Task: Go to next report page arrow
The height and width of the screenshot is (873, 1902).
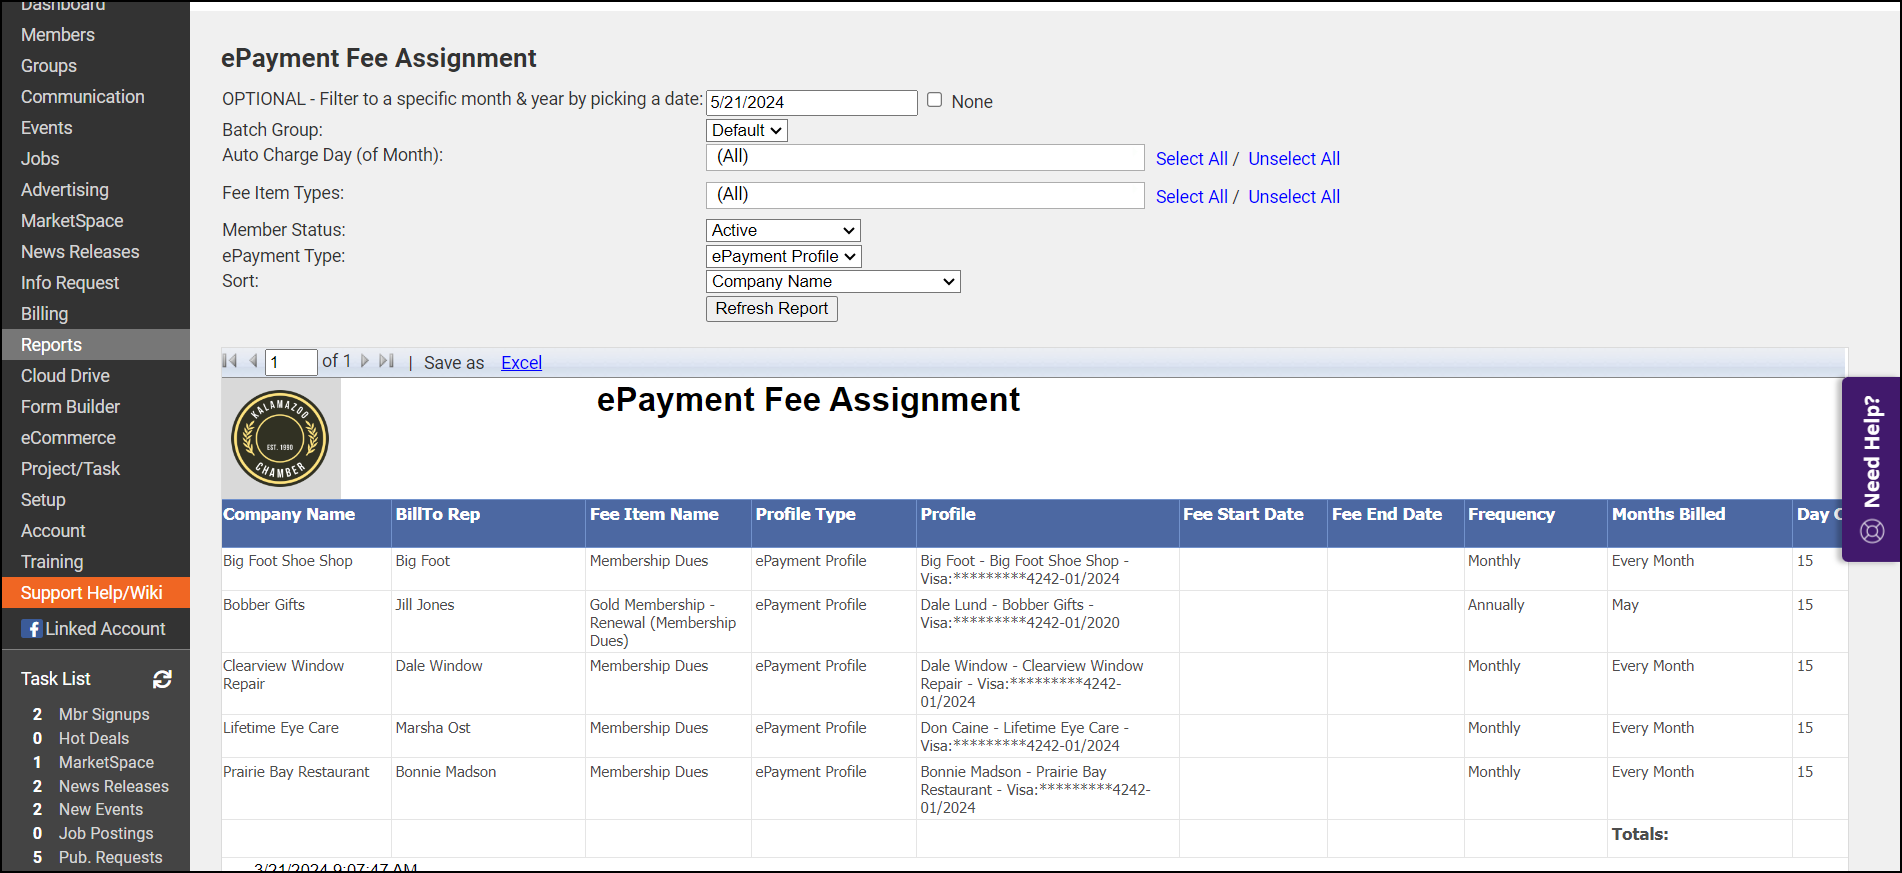Action: tap(365, 361)
